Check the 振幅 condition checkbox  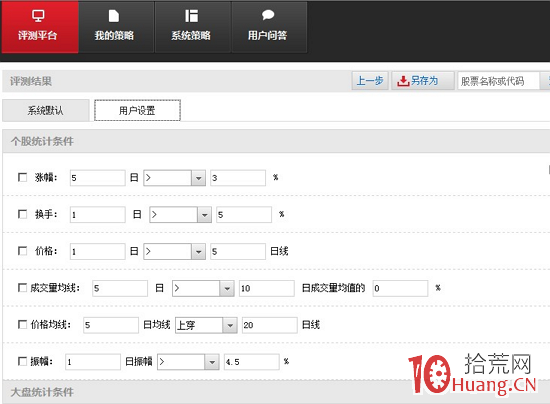[x=22, y=361]
